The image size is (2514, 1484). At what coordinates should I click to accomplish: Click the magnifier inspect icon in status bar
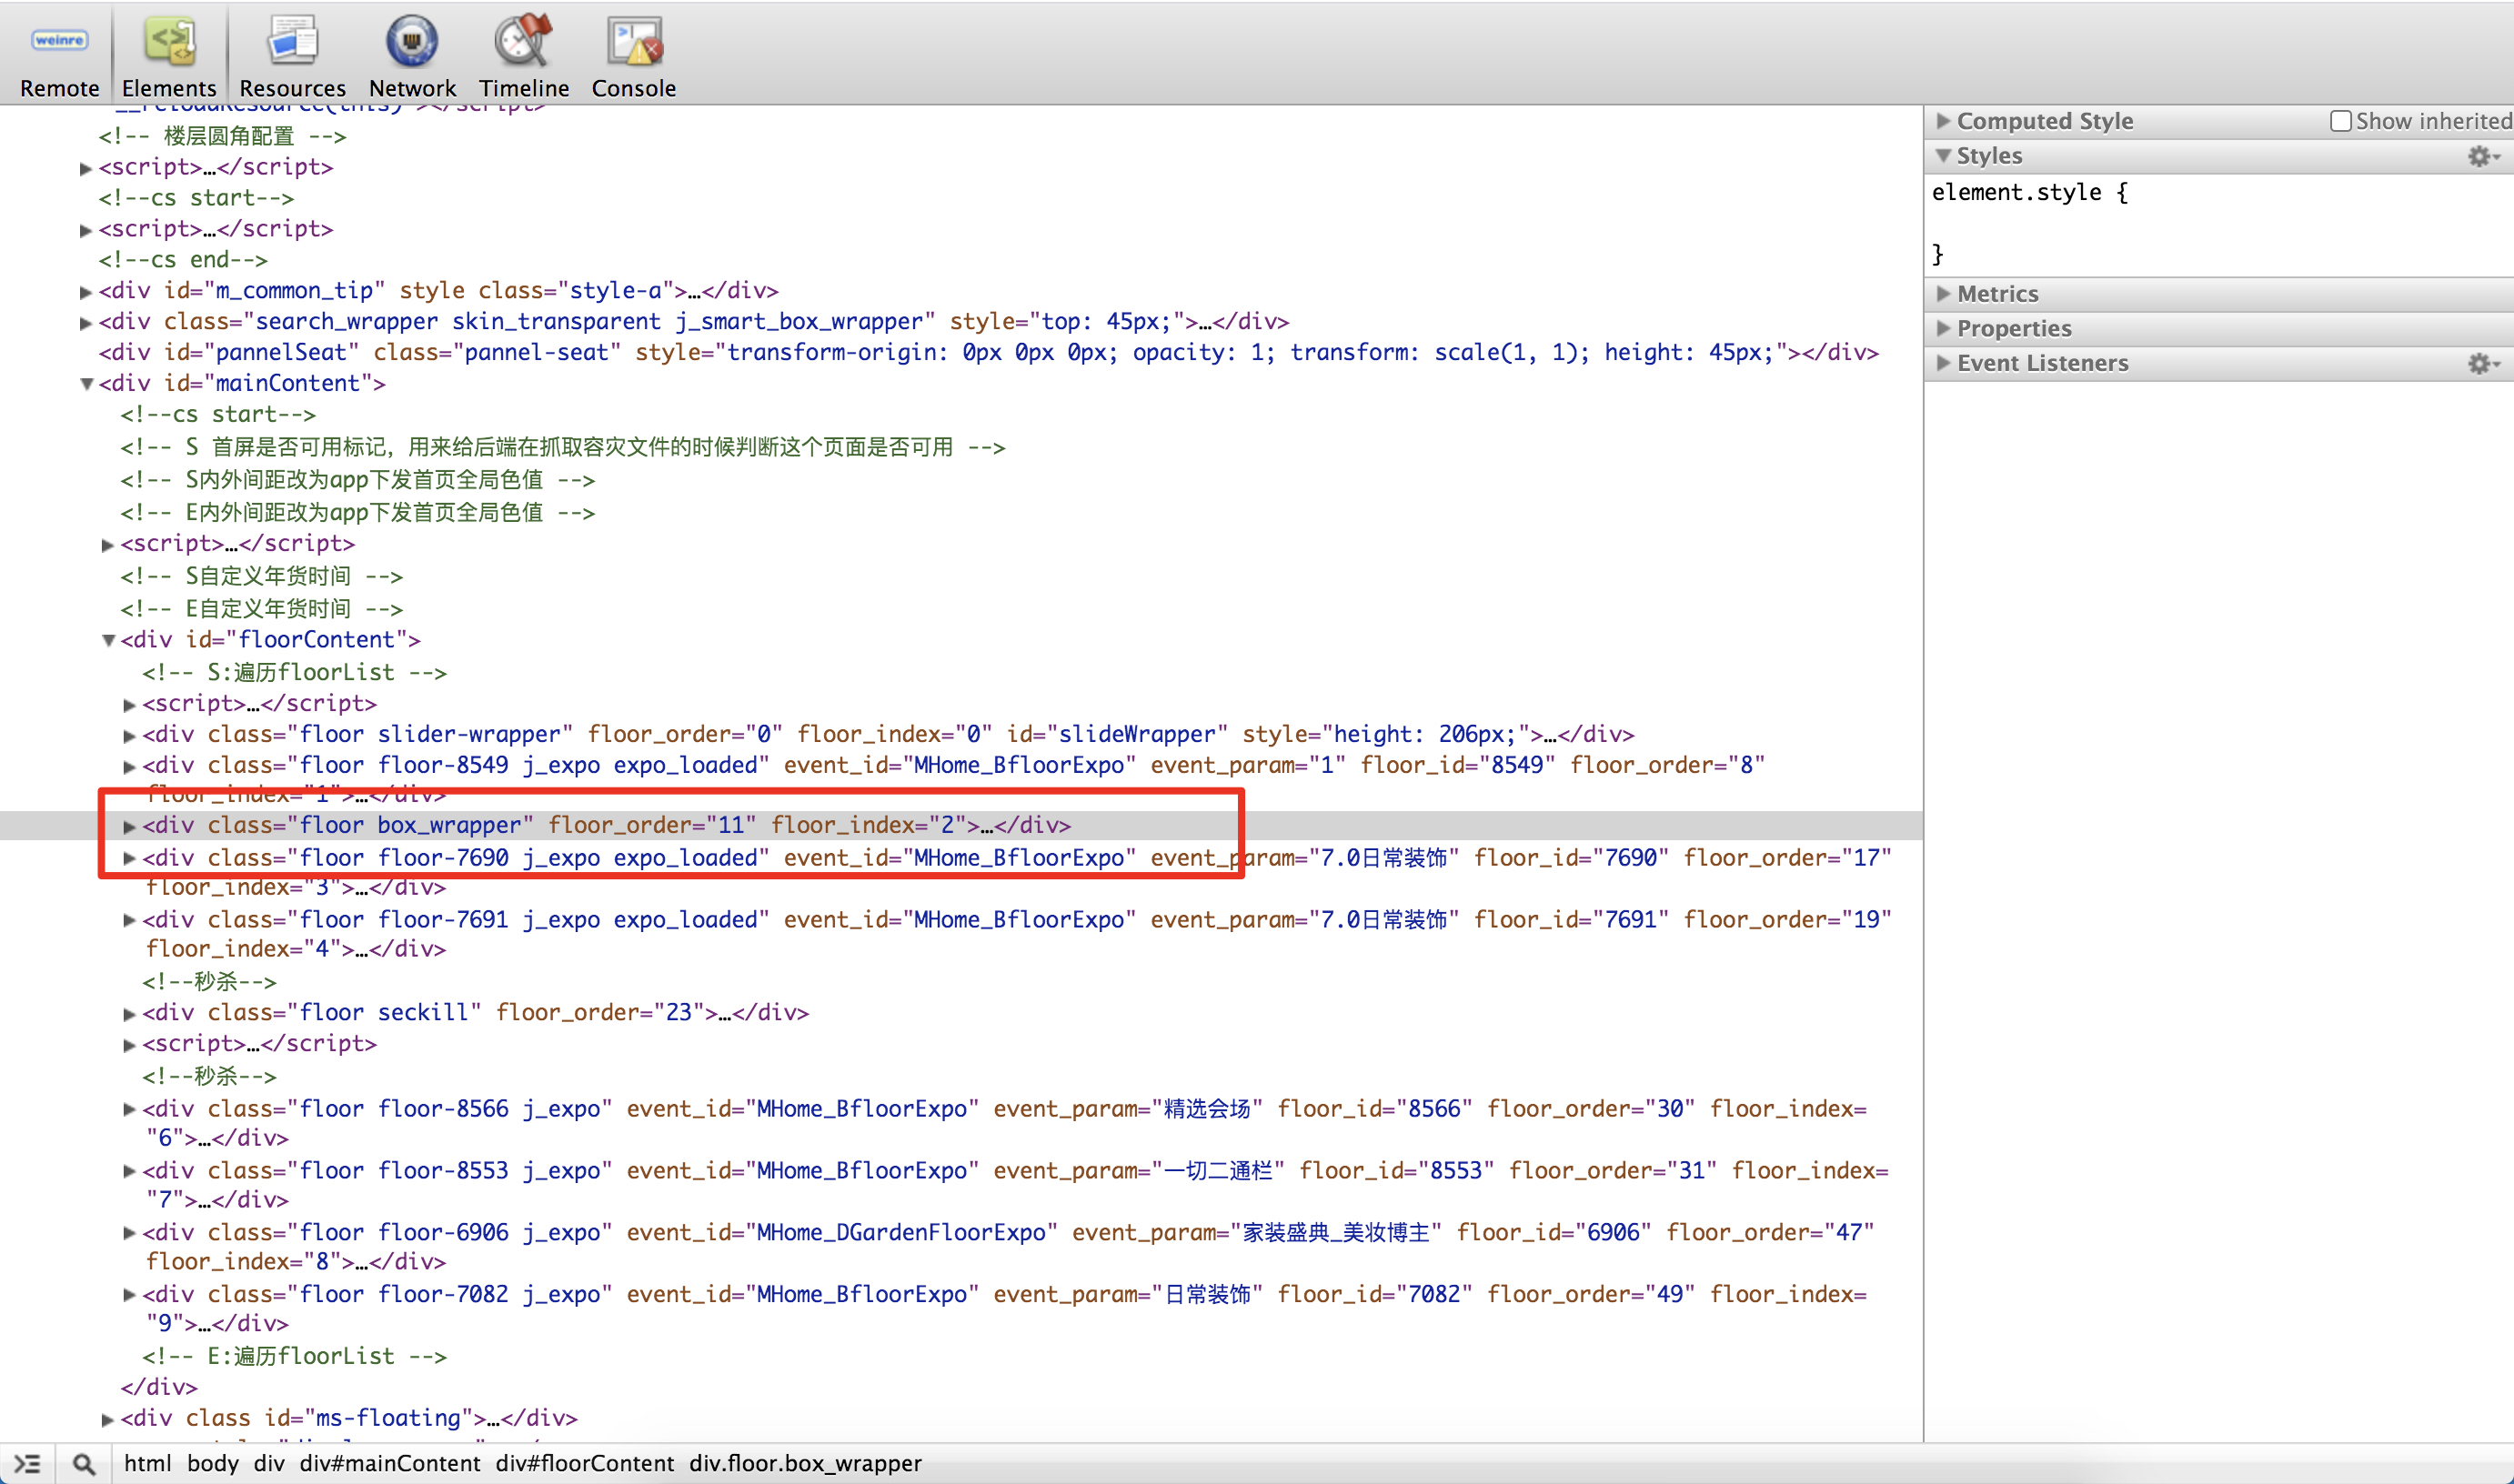[x=84, y=1464]
